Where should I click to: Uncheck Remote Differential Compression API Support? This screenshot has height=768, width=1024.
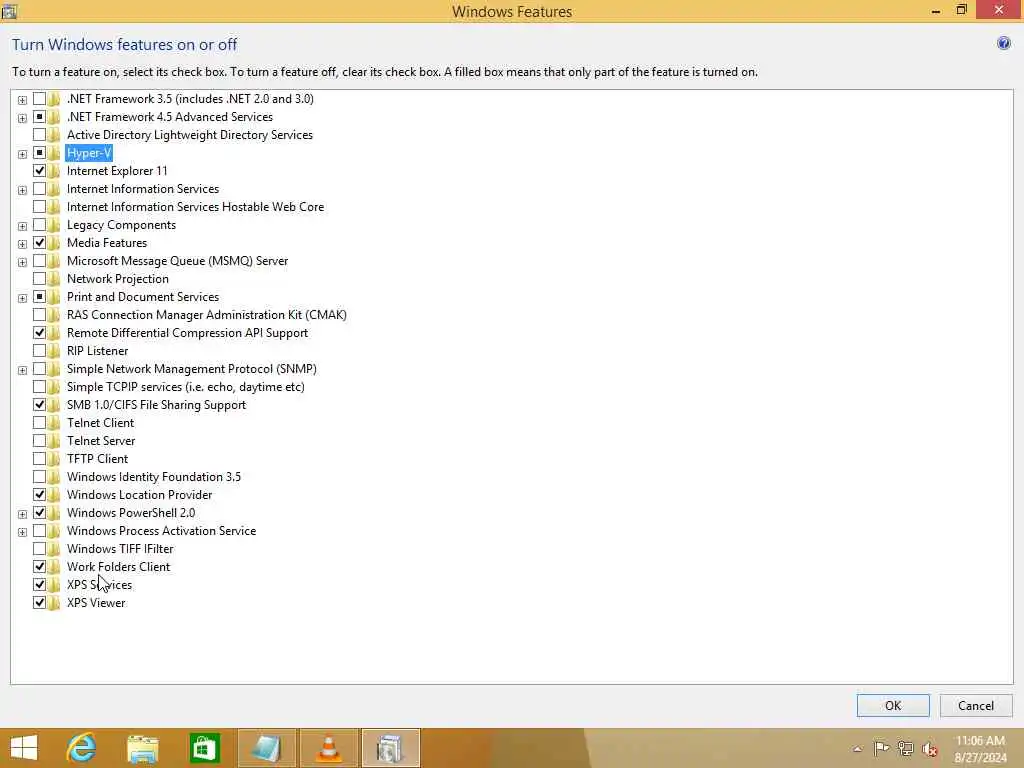tap(39, 332)
